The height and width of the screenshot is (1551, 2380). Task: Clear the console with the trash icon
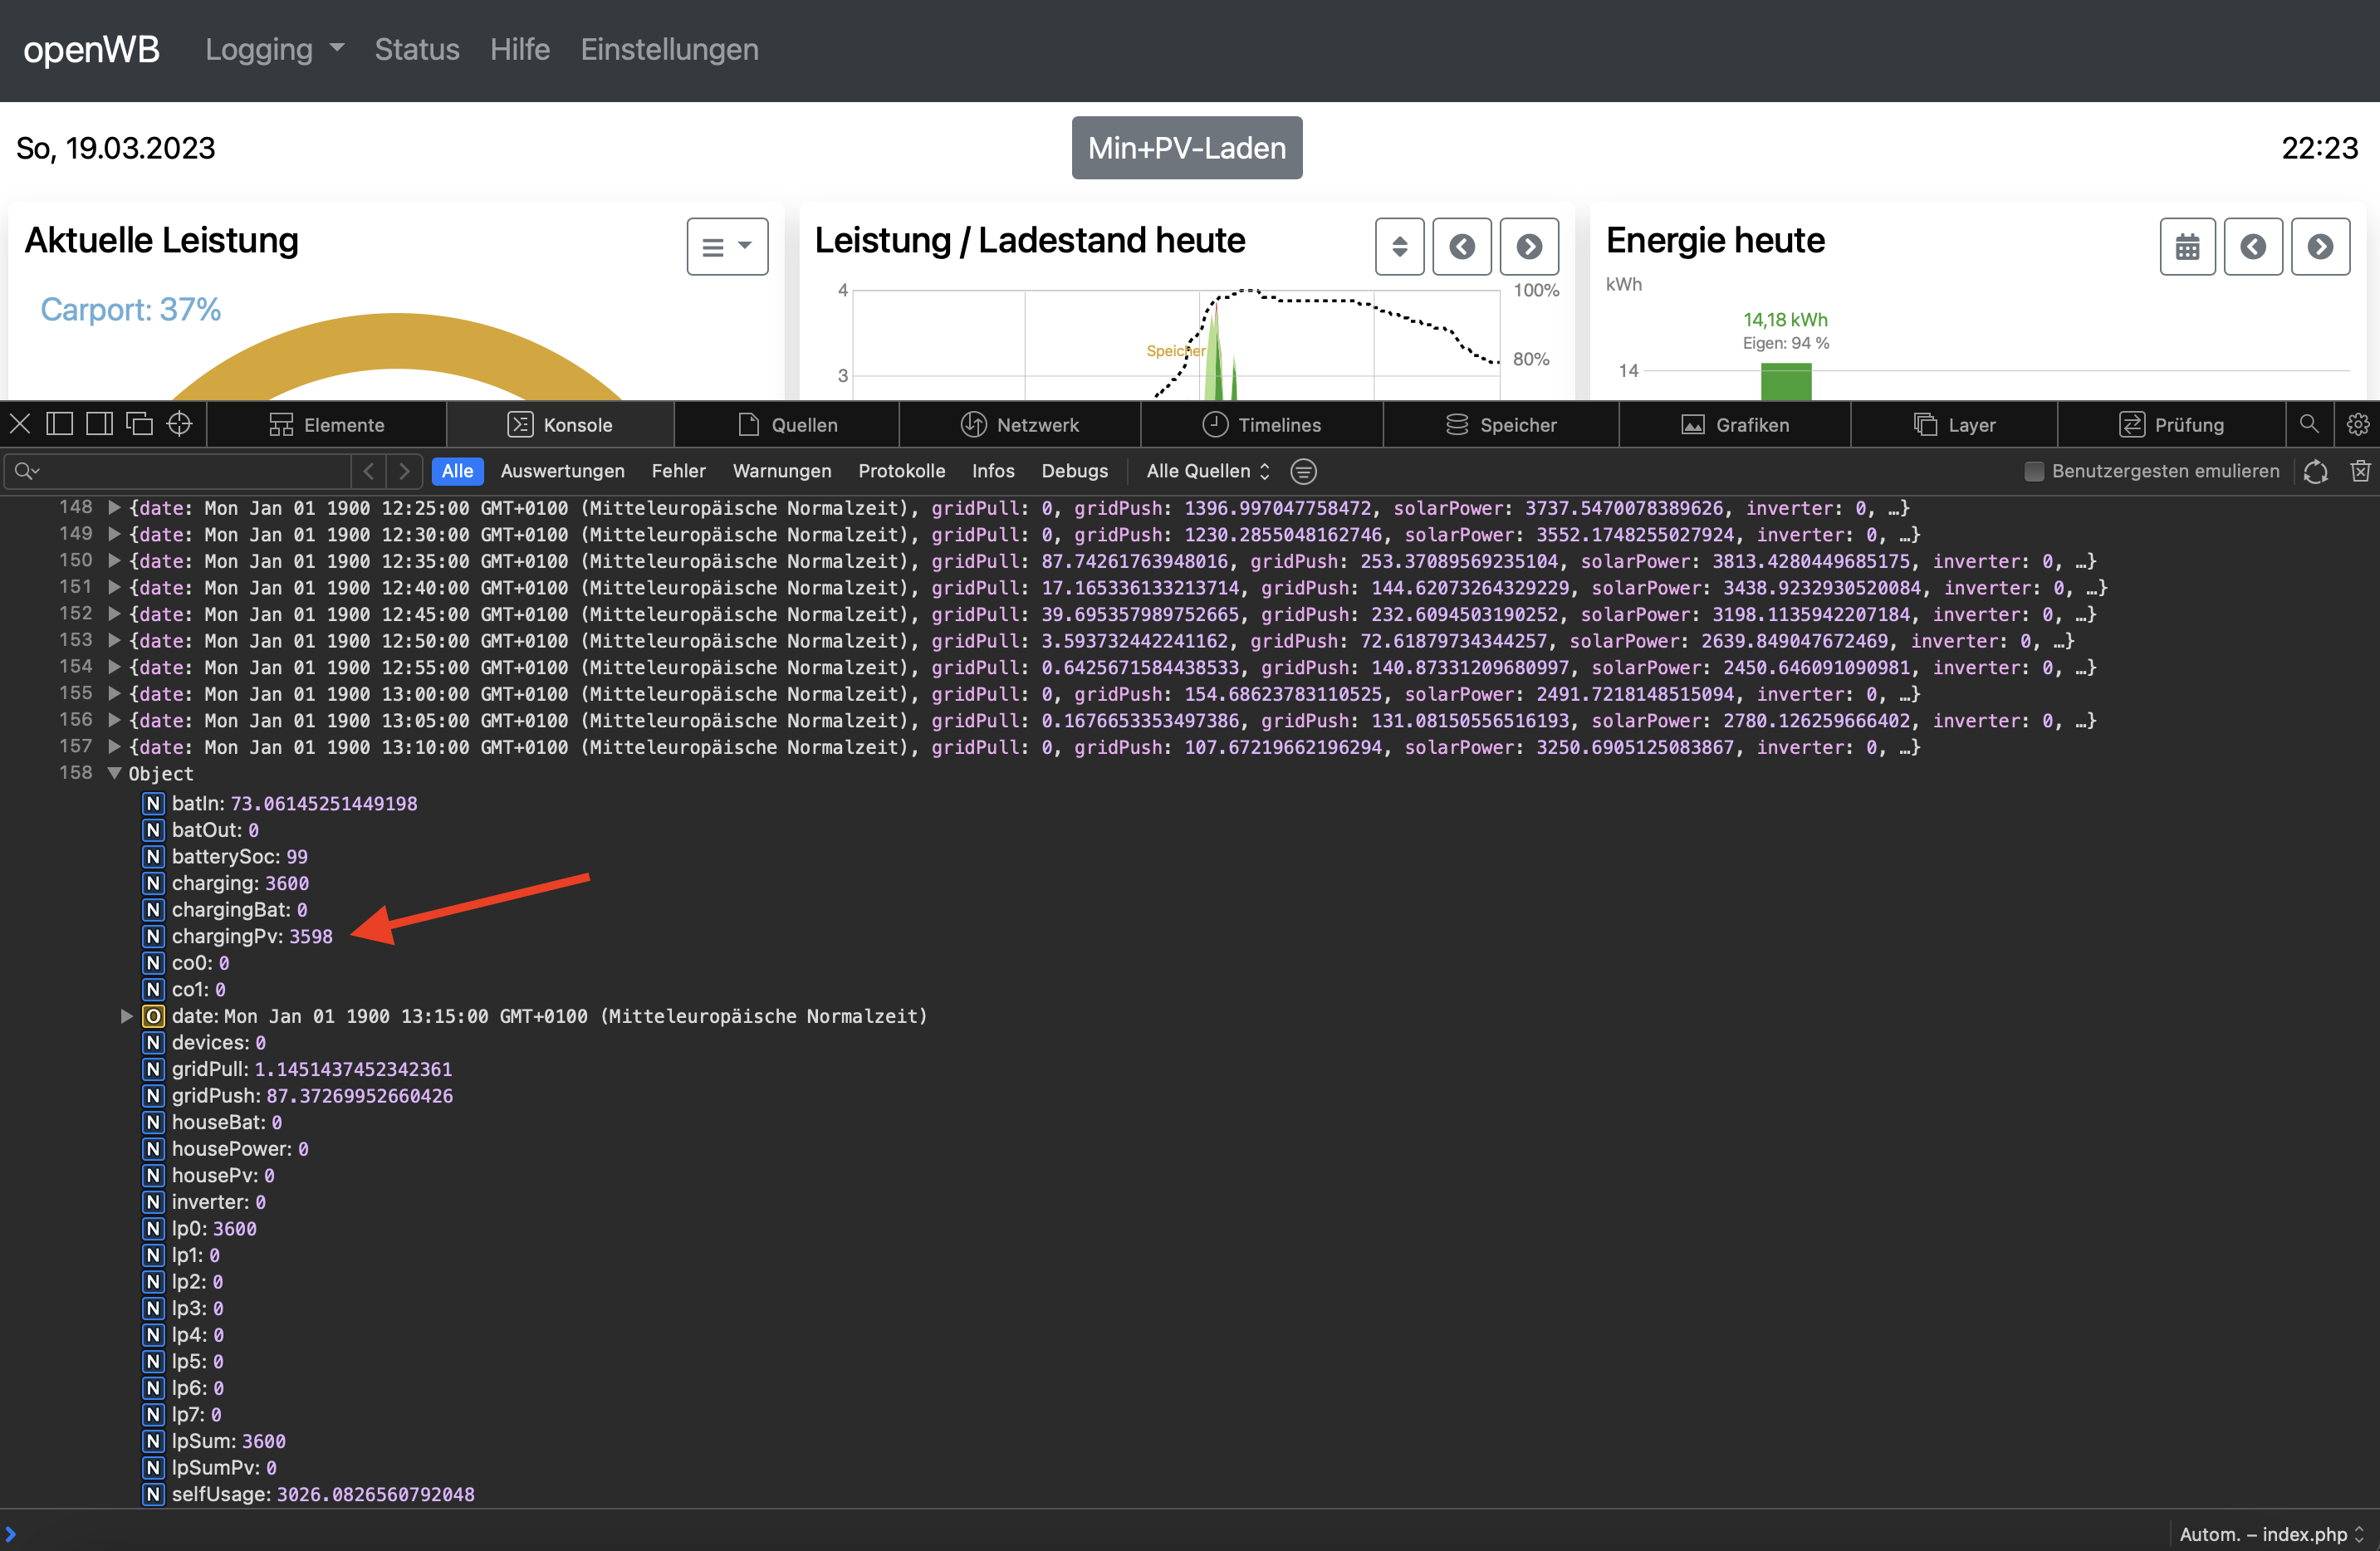point(2360,471)
